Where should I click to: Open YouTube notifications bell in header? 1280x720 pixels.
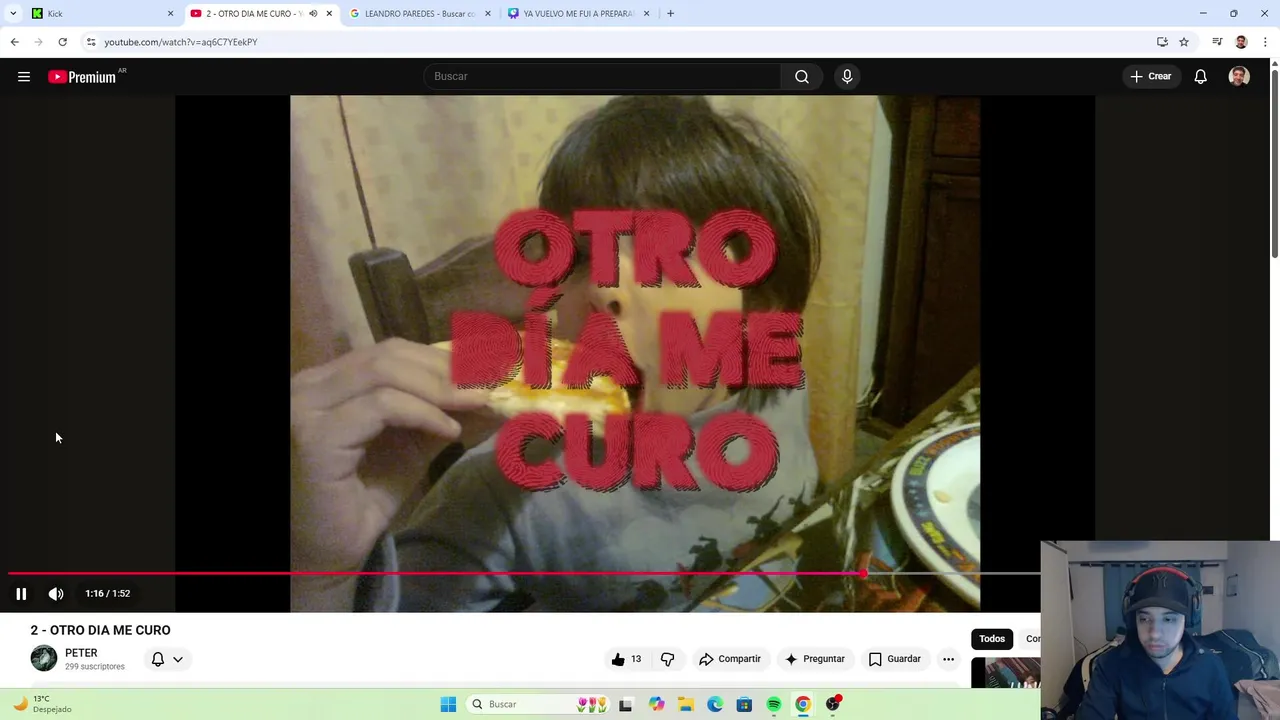point(1200,76)
